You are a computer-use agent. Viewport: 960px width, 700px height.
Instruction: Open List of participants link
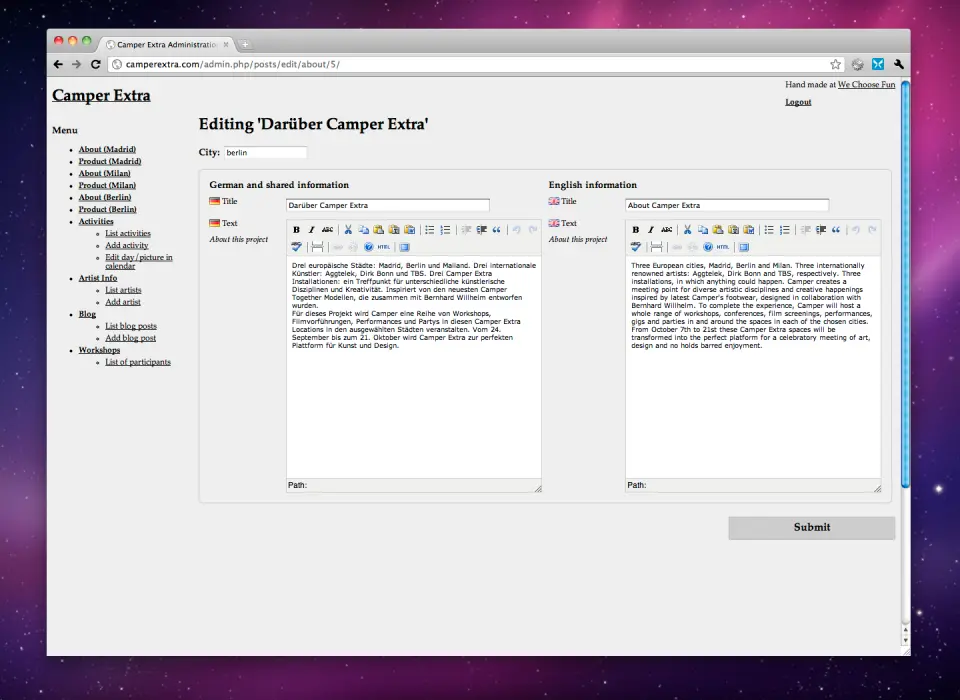click(138, 362)
